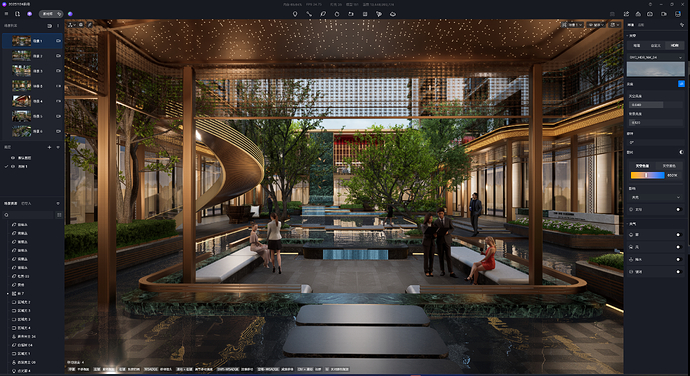Toggle the bottom-most weather switch
The width and height of the screenshot is (690, 376).
coord(678,272)
